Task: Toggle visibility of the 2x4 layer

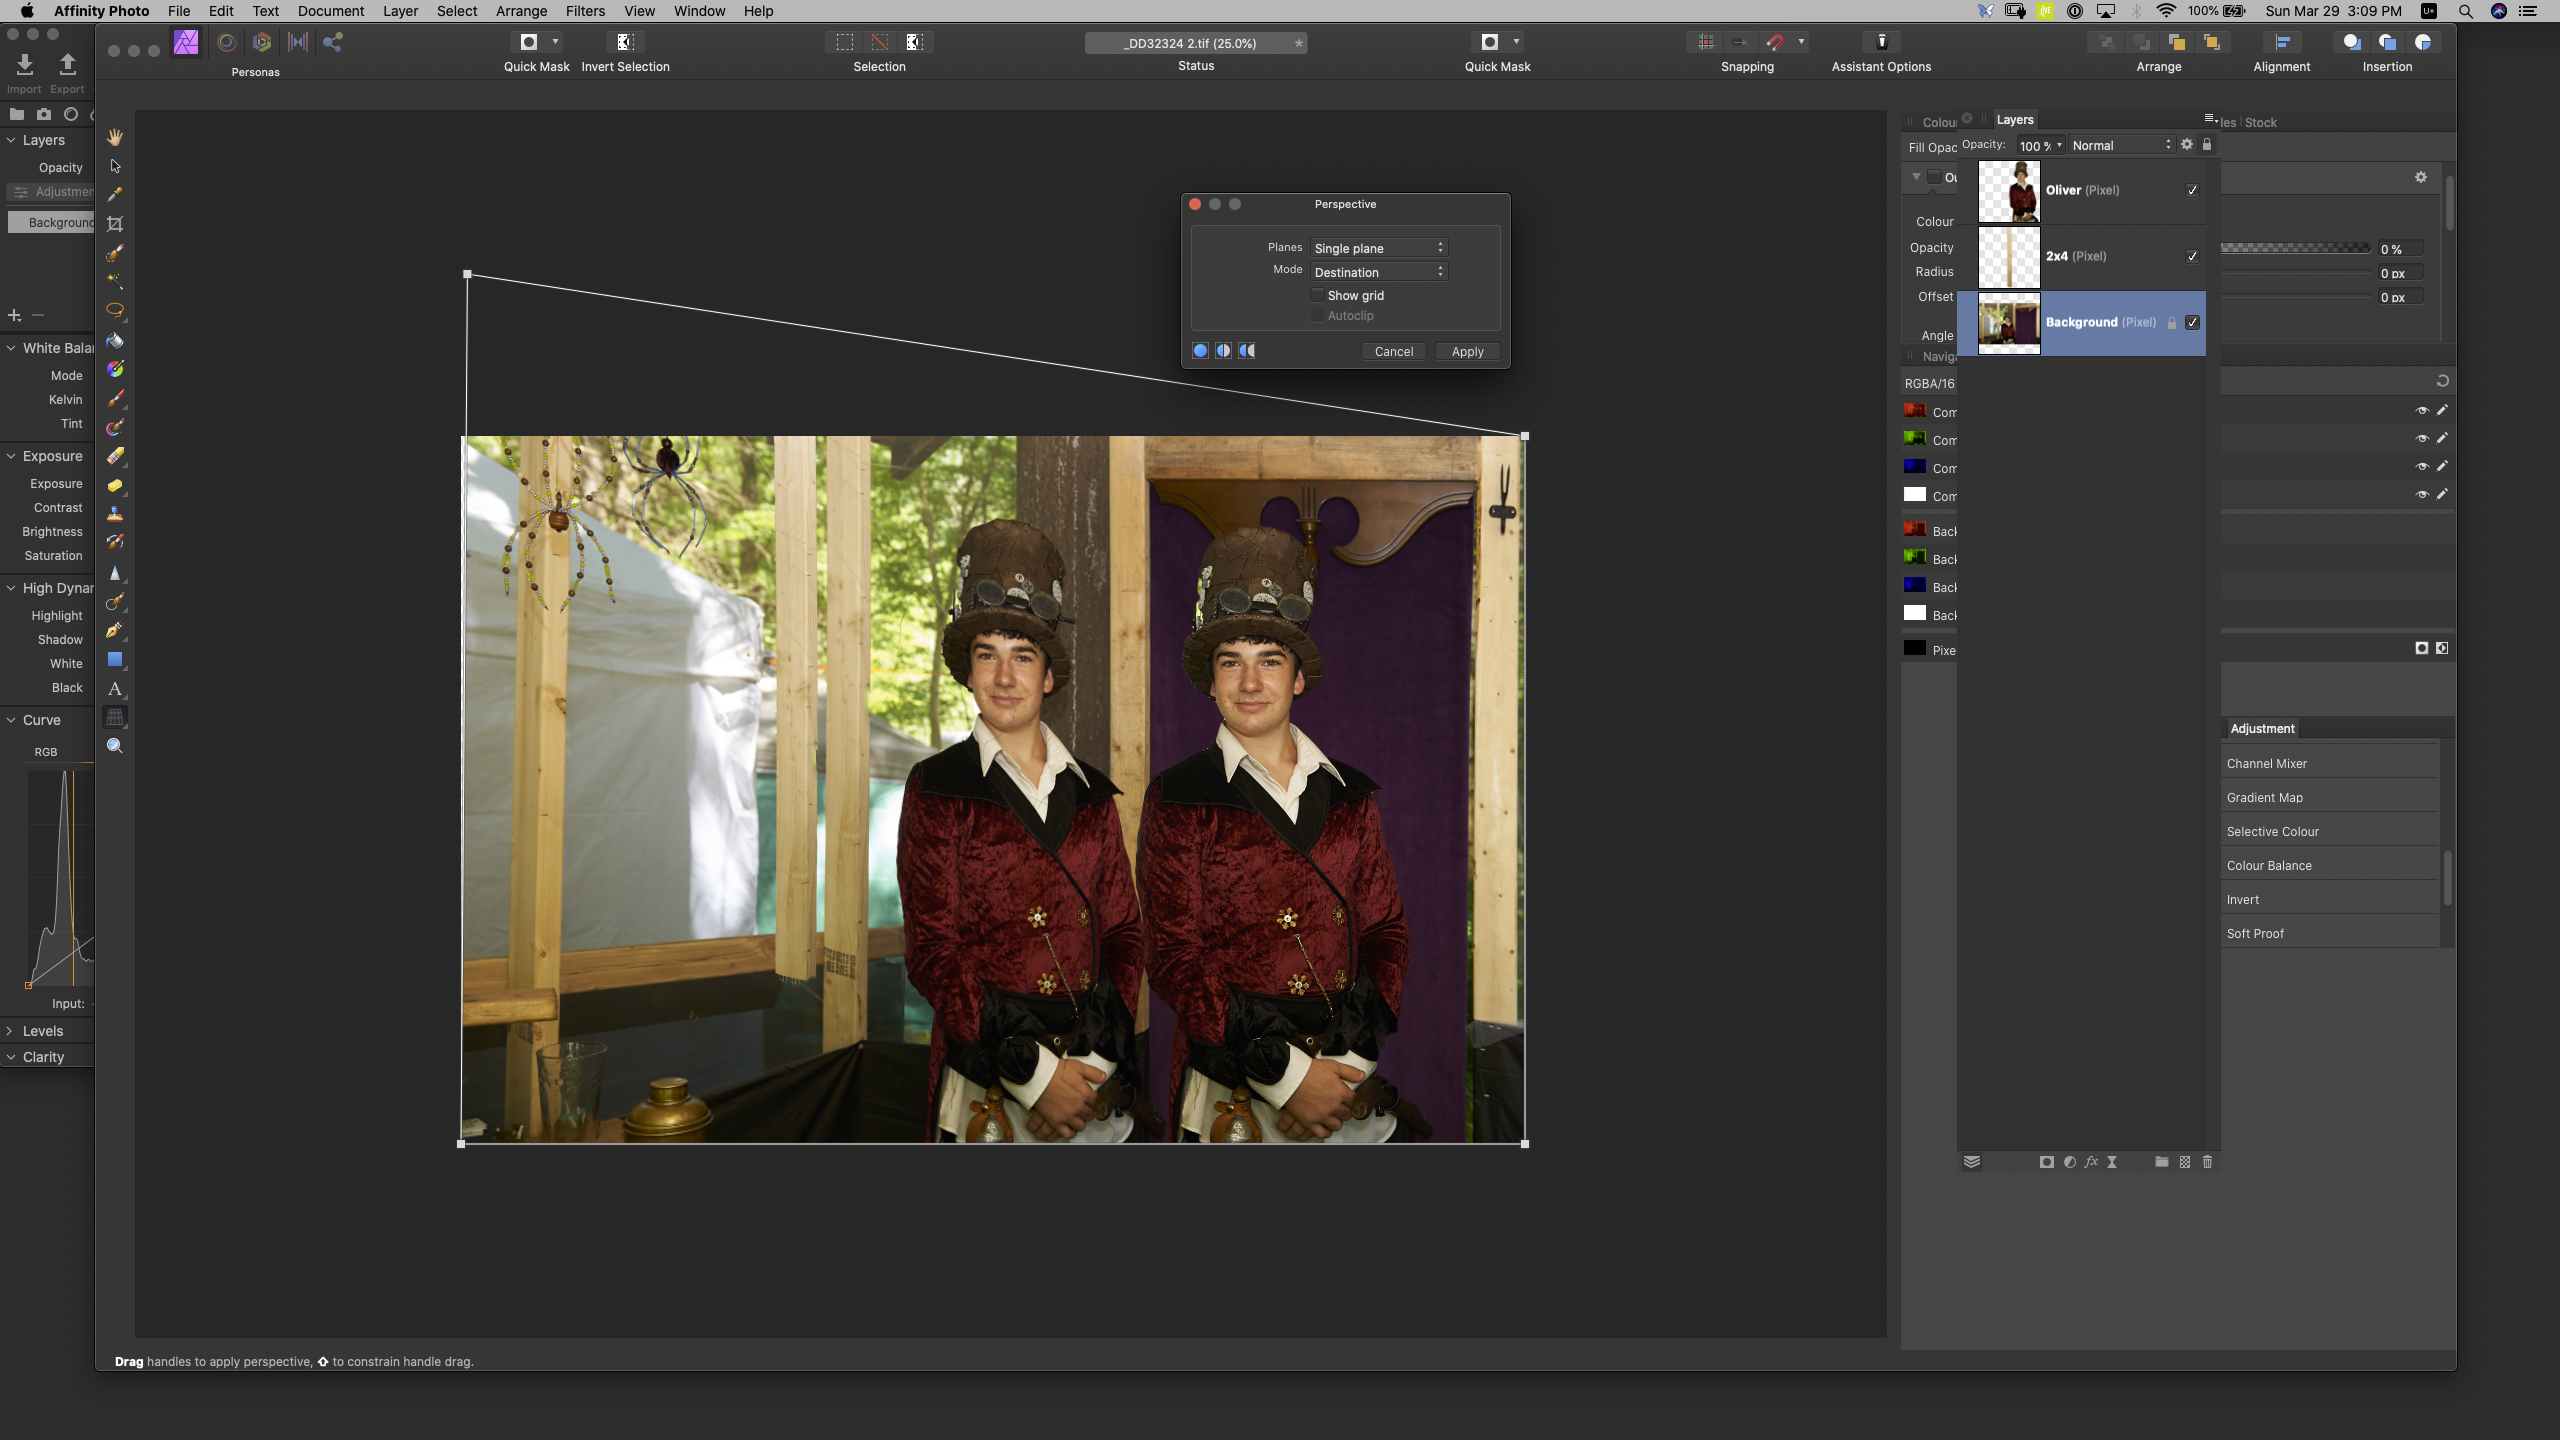Action: (2192, 256)
